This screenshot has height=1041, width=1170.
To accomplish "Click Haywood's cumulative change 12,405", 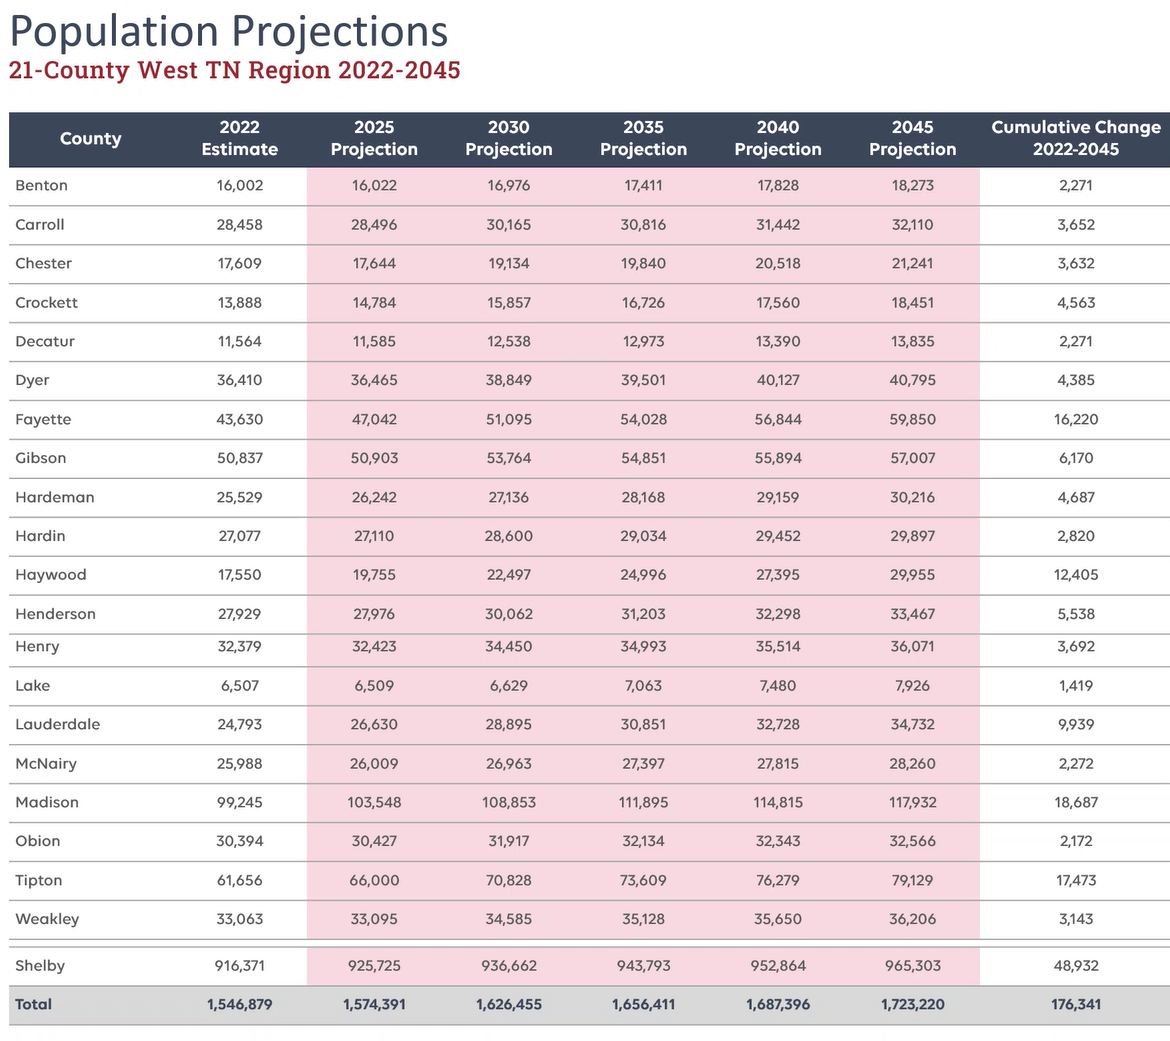I will click(1075, 575).
